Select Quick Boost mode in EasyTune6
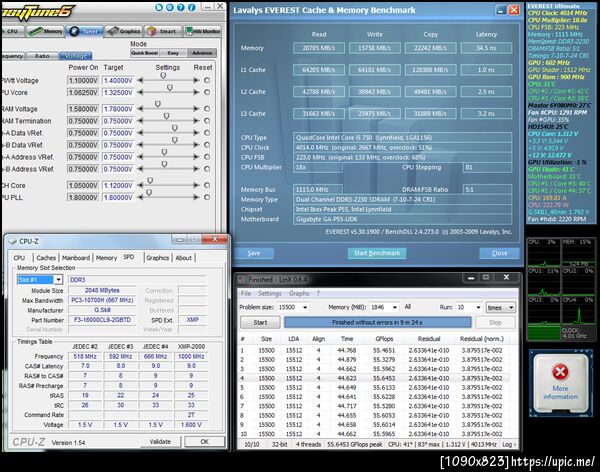This screenshot has height=472, width=600. coord(145,53)
